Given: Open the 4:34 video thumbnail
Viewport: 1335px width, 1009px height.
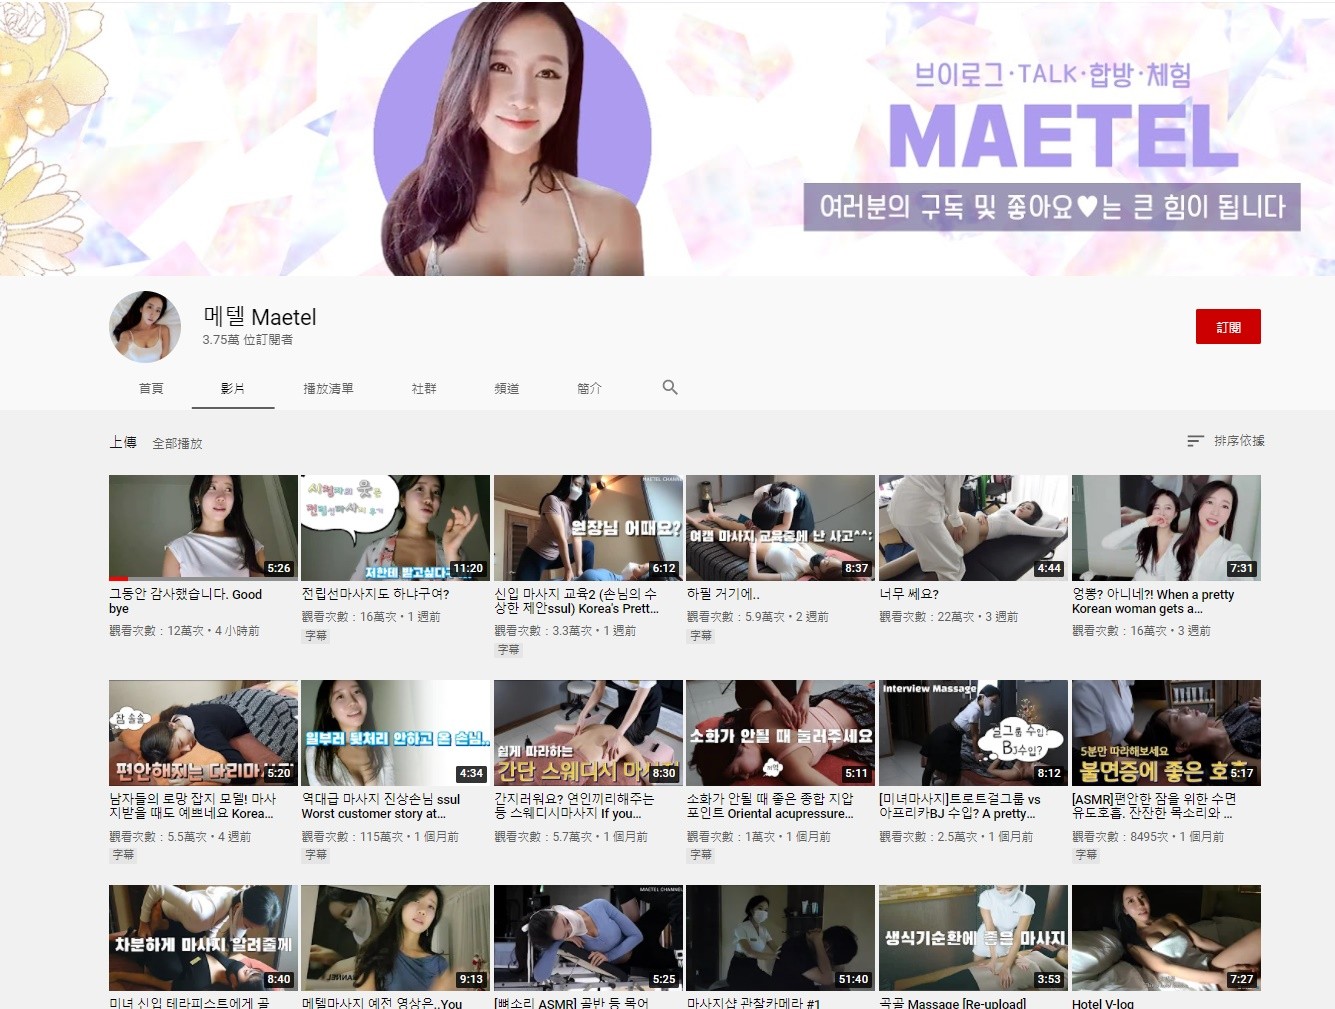Looking at the screenshot, I should point(396,733).
